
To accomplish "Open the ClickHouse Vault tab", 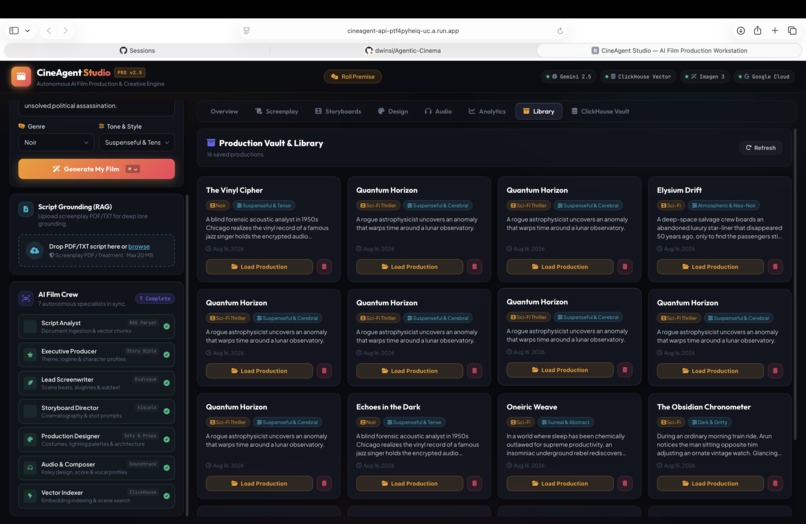I will [x=600, y=111].
